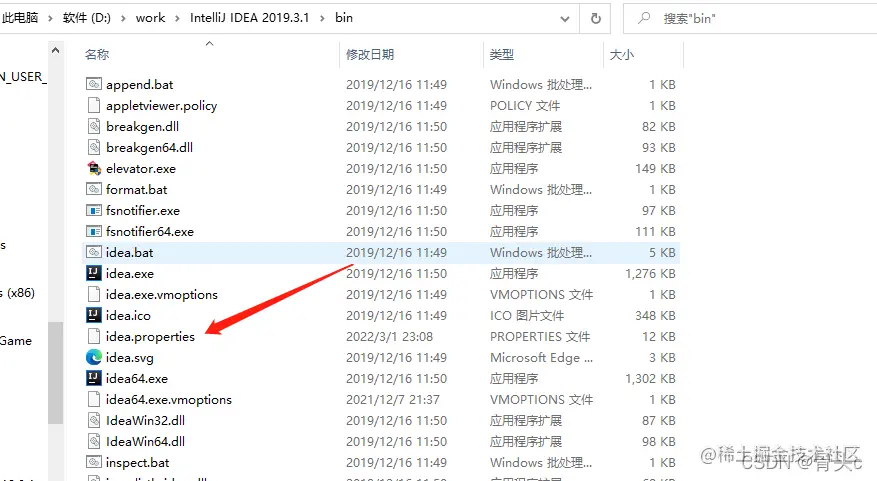Click the format.bat file icon

tap(94, 189)
